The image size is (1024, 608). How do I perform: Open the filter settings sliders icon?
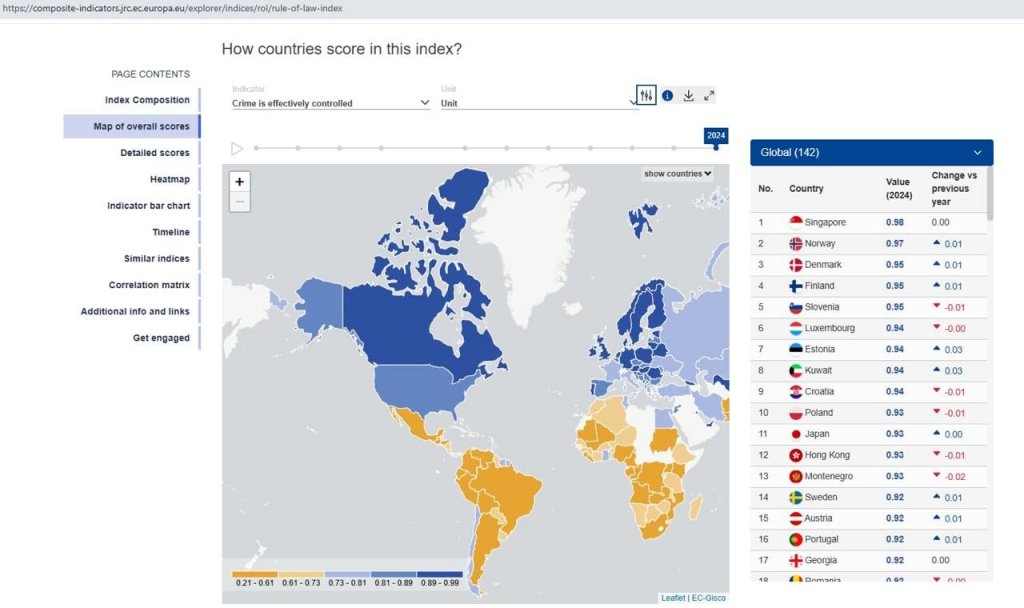pyautogui.click(x=646, y=96)
